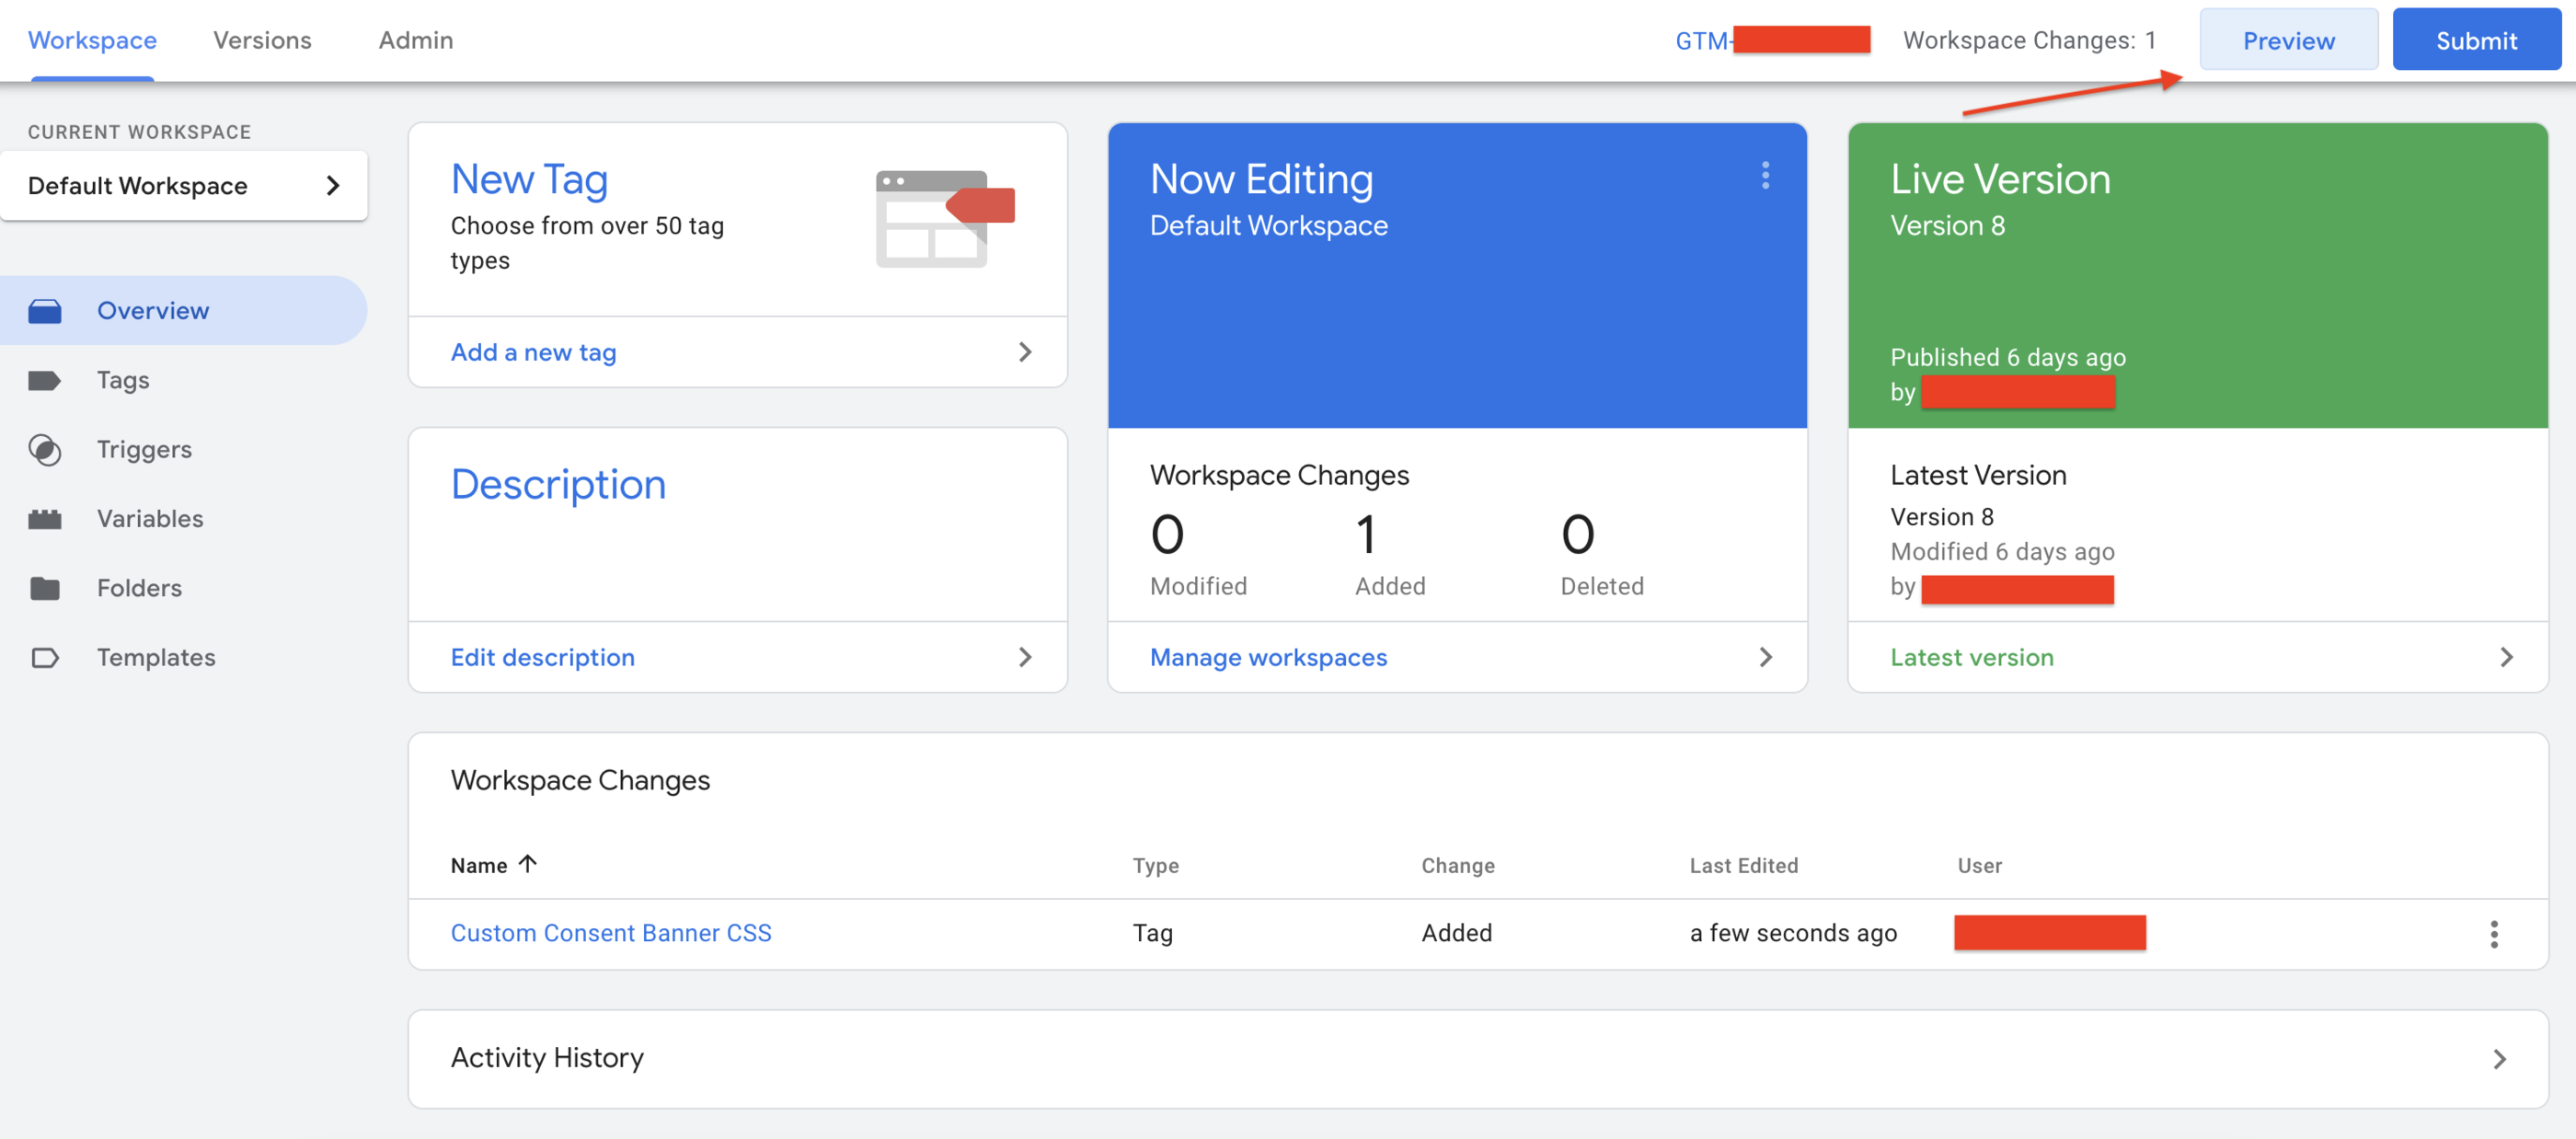The image size is (2576, 1139).
Task: Click the New Tag heading
Action: click(529, 180)
